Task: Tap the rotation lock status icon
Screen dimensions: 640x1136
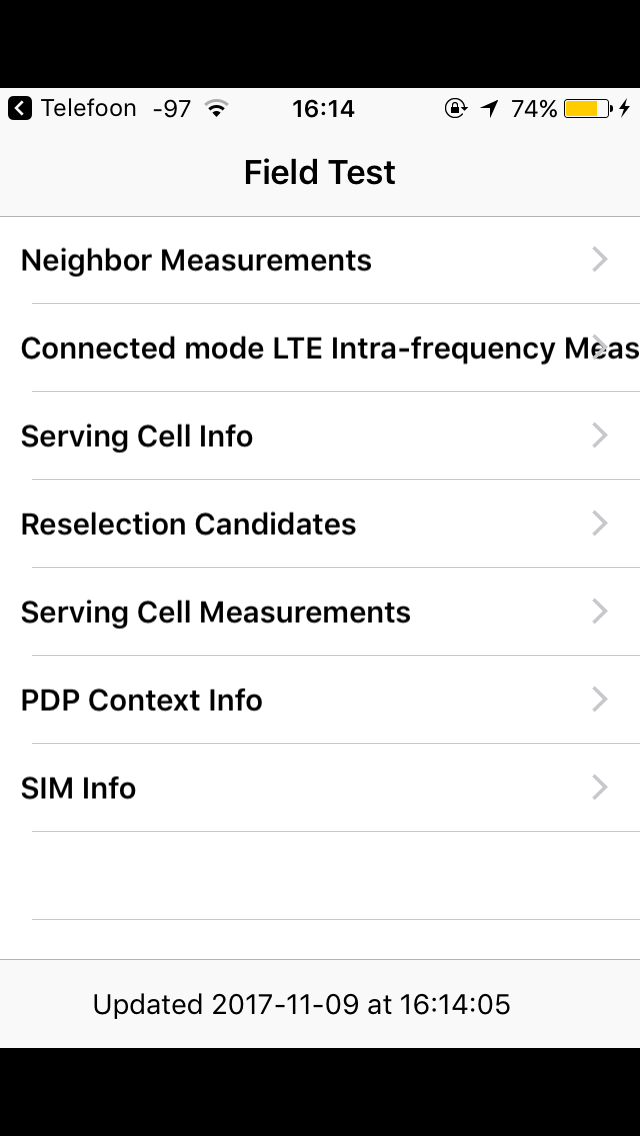Action: 456,108
